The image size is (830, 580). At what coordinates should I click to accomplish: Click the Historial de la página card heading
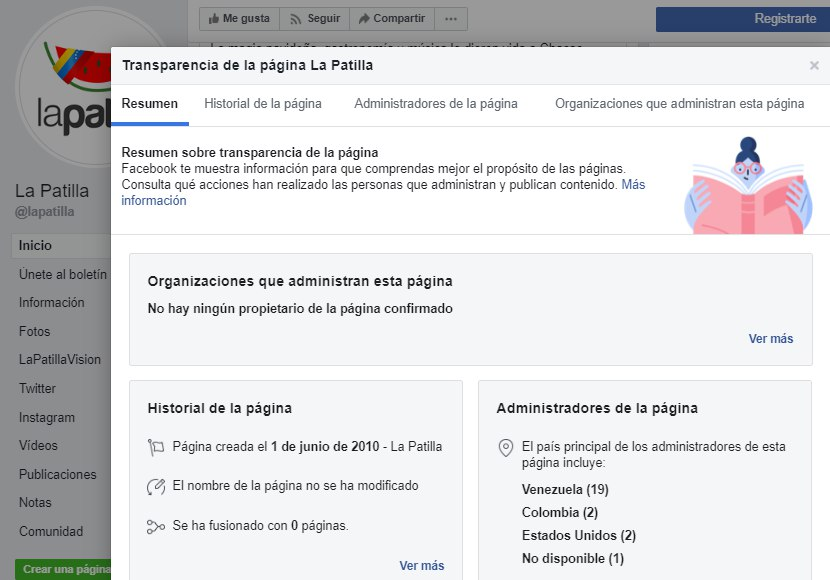[x=220, y=409]
